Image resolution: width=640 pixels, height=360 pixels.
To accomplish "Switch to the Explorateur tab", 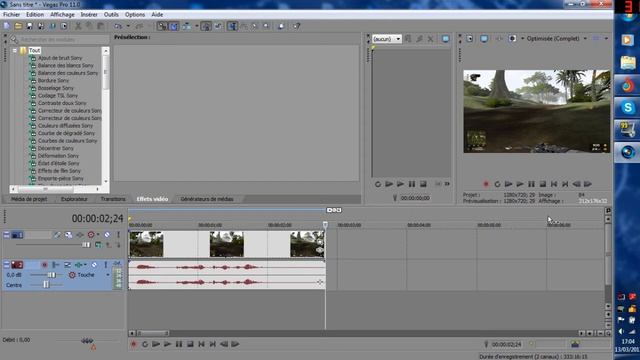I will (x=74, y=199).
